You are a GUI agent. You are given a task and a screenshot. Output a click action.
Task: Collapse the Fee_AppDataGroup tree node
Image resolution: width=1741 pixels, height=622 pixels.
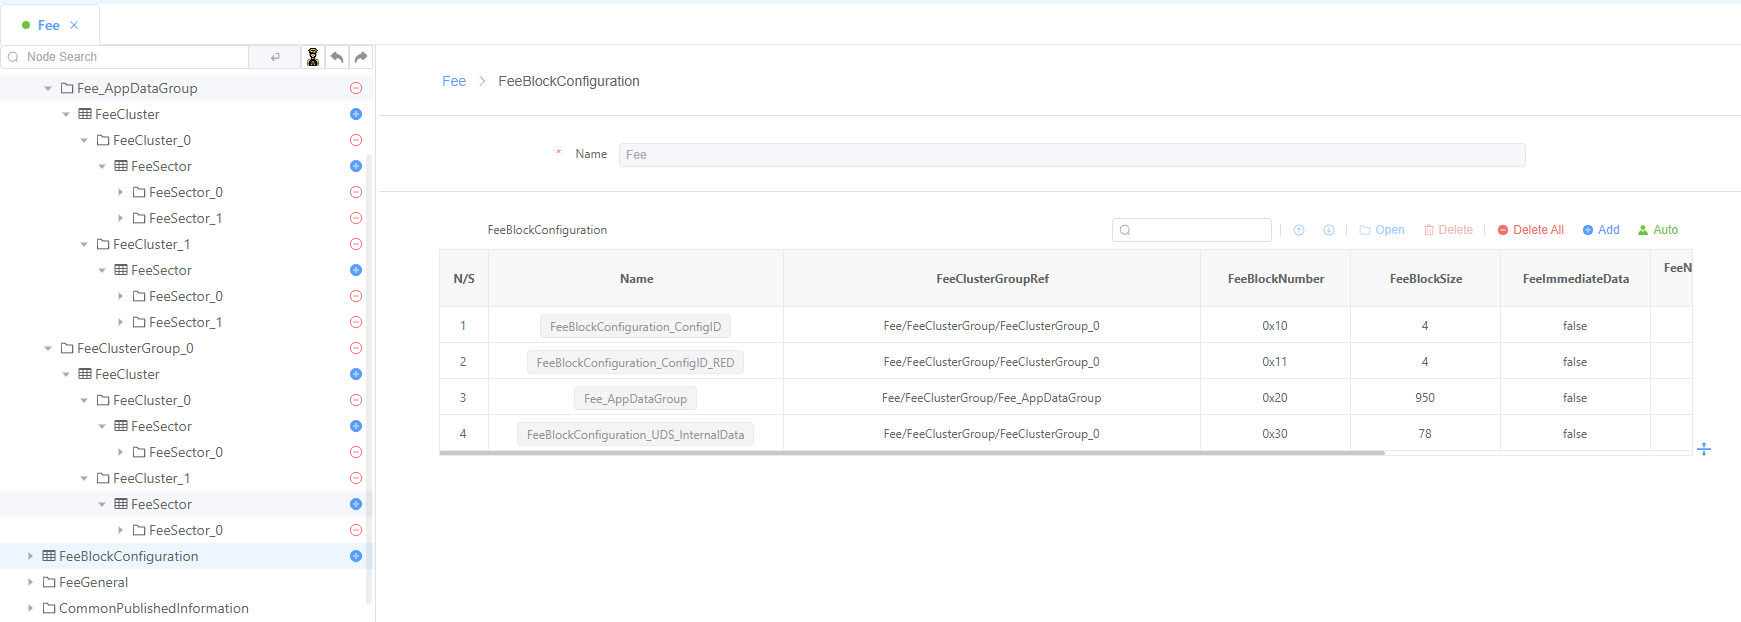(48, 88)
